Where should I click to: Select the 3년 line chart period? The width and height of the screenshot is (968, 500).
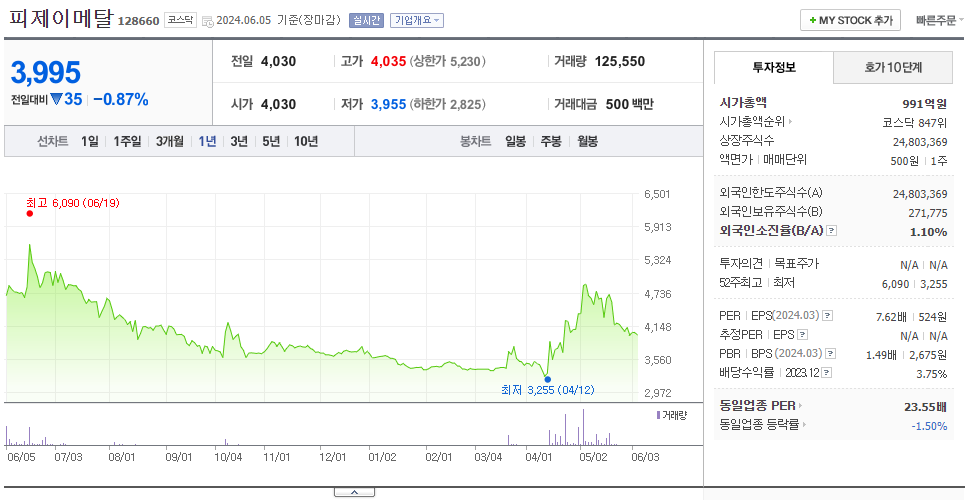(239, 141)
